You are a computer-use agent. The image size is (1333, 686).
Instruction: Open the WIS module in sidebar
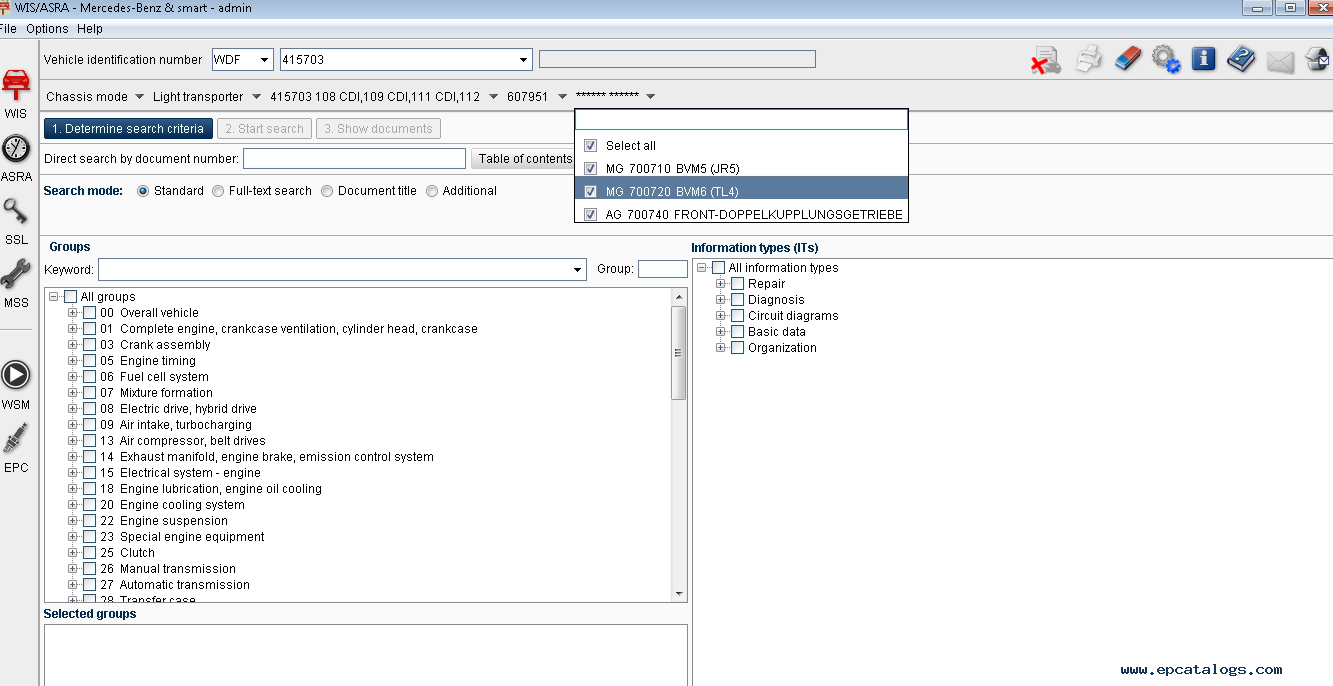click(x=16, y=85)
